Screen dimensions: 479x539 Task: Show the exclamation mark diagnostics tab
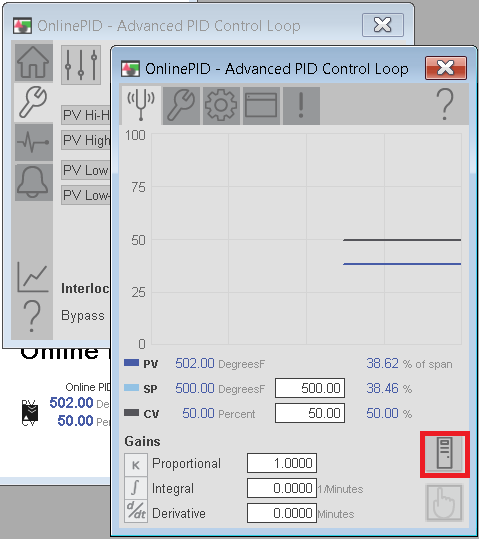pos(301,105)
